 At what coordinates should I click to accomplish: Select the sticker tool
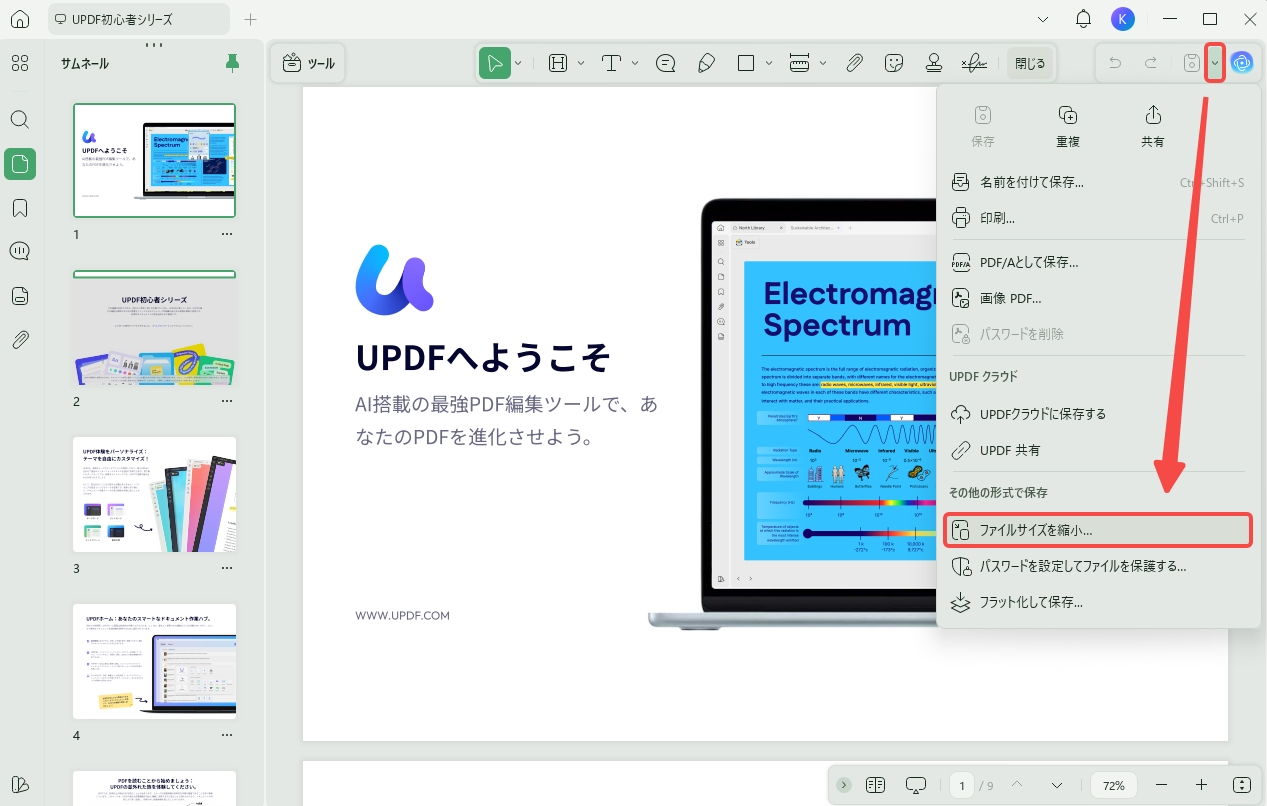(x=894, y=63)
